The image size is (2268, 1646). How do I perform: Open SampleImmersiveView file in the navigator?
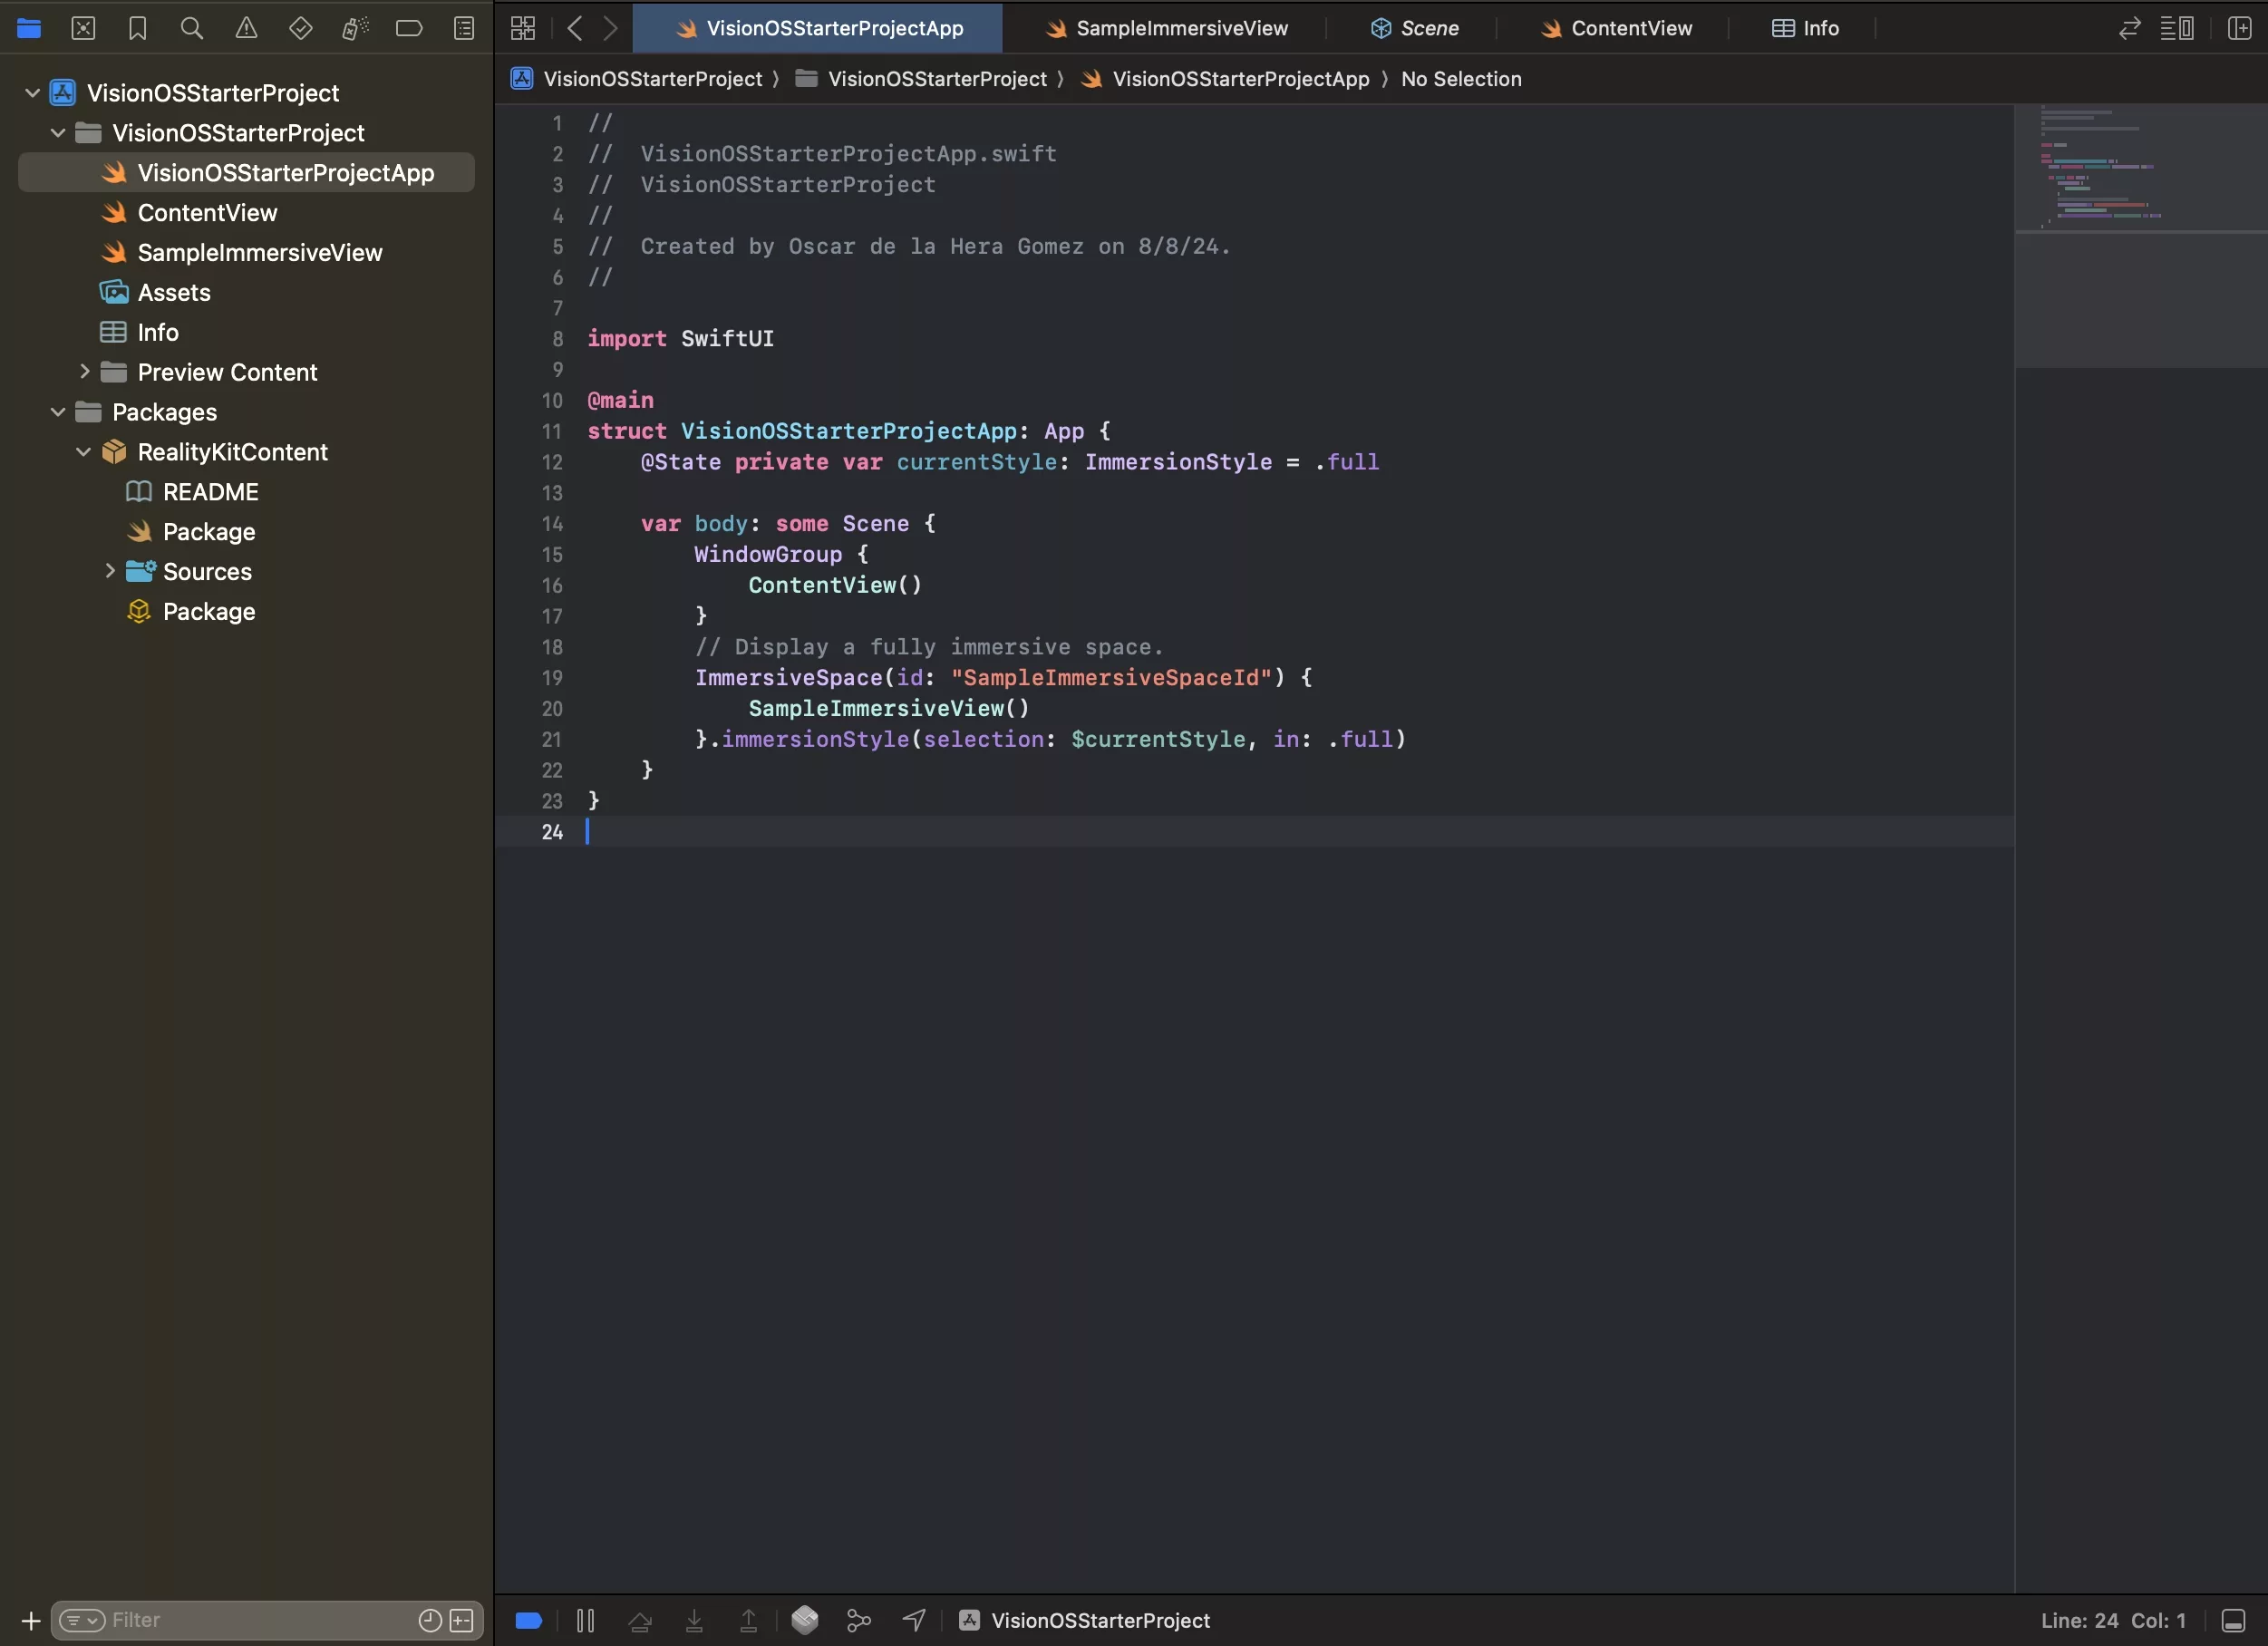click(246, 253)
